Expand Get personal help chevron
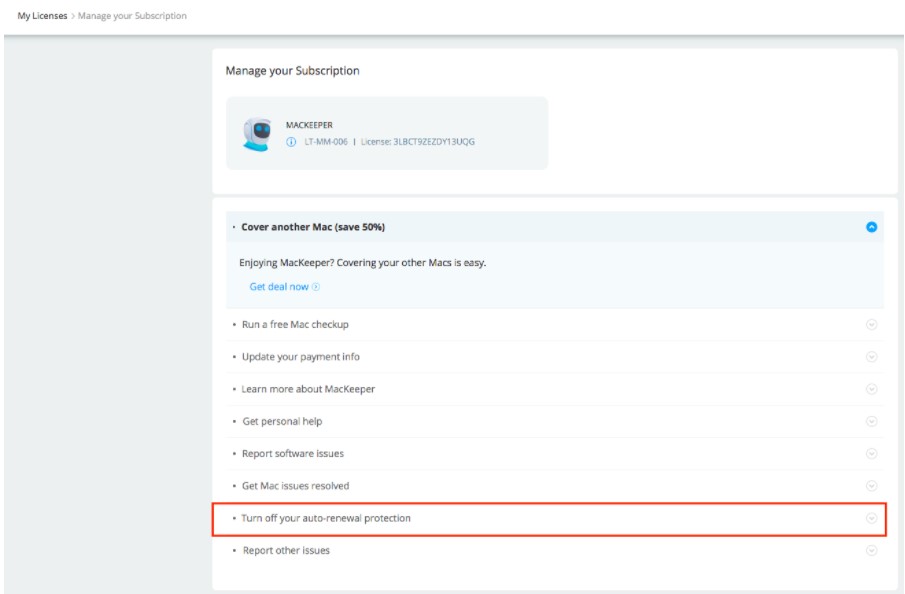The image size is (905, 594). 872,421
